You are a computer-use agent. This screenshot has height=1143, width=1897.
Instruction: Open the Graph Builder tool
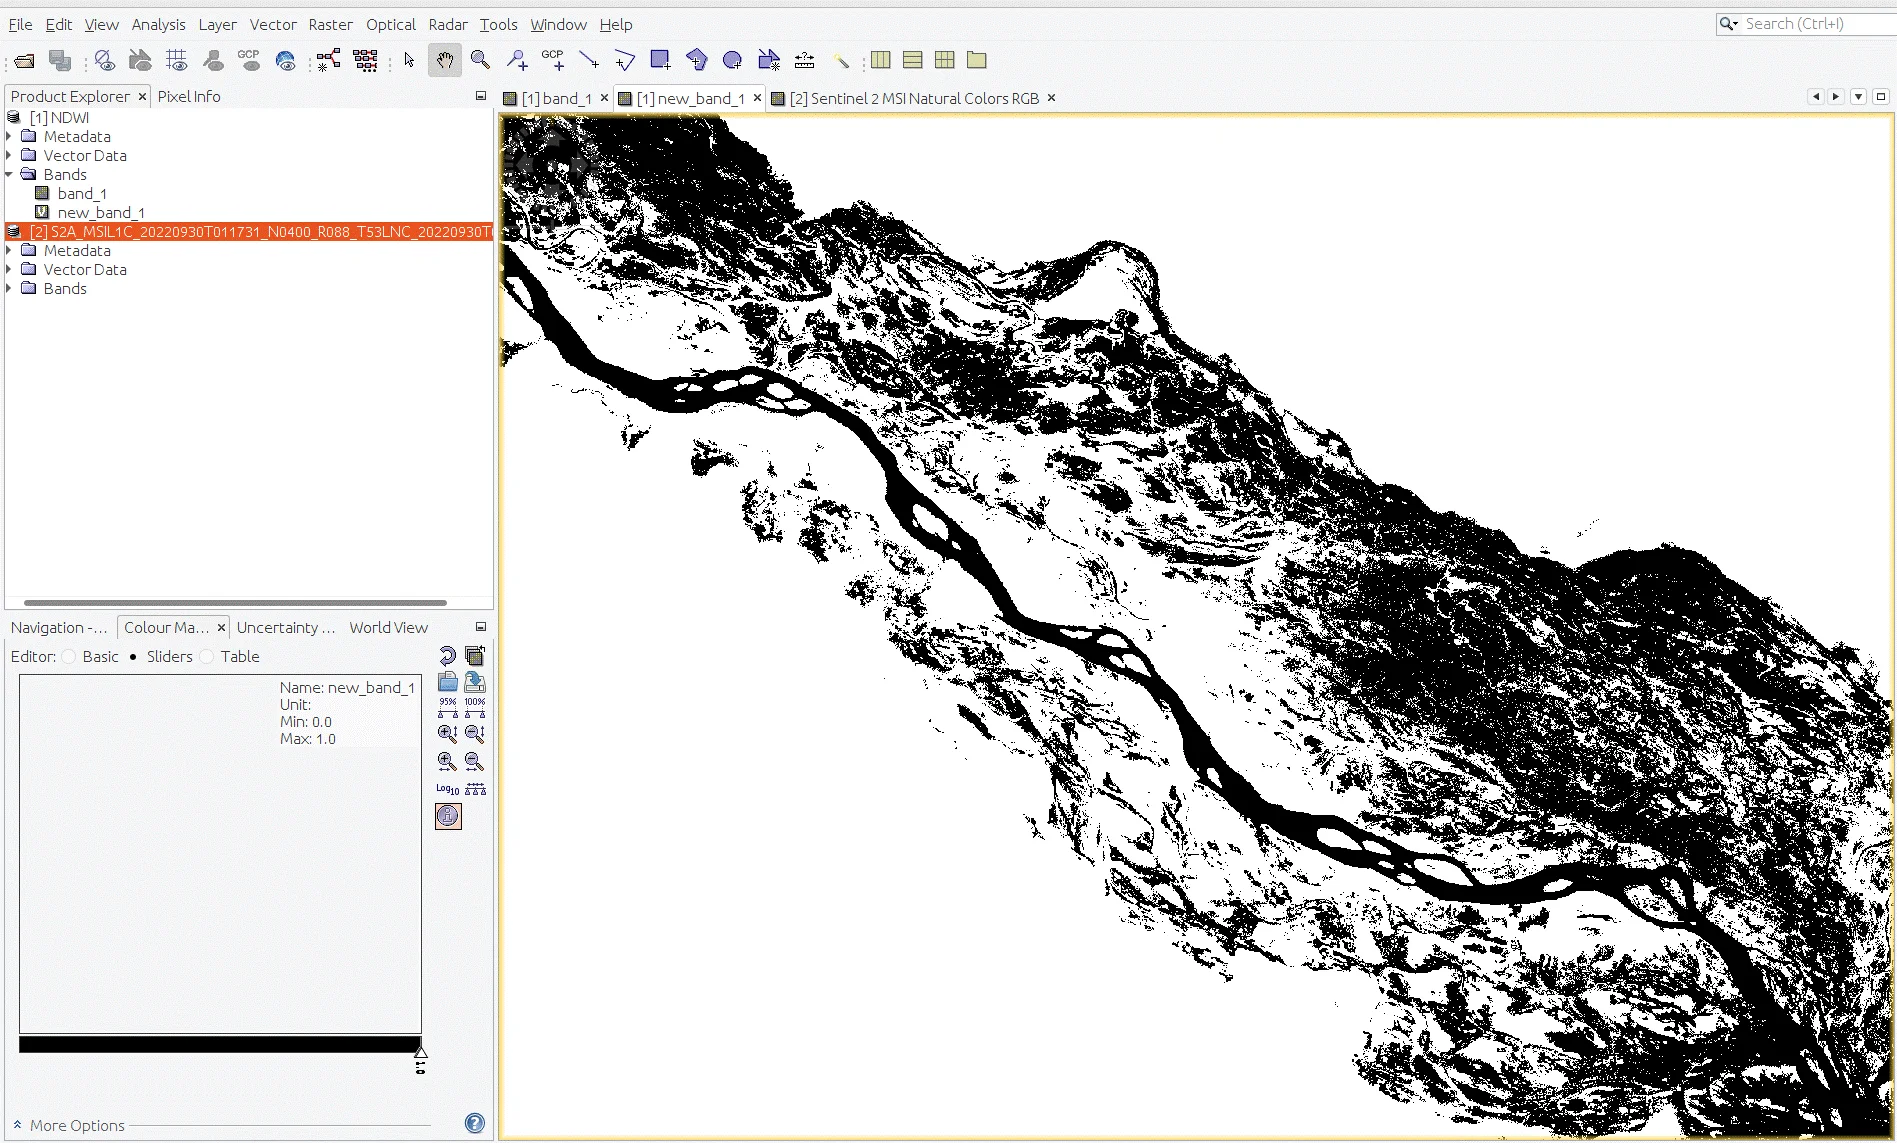coord(328,61)
